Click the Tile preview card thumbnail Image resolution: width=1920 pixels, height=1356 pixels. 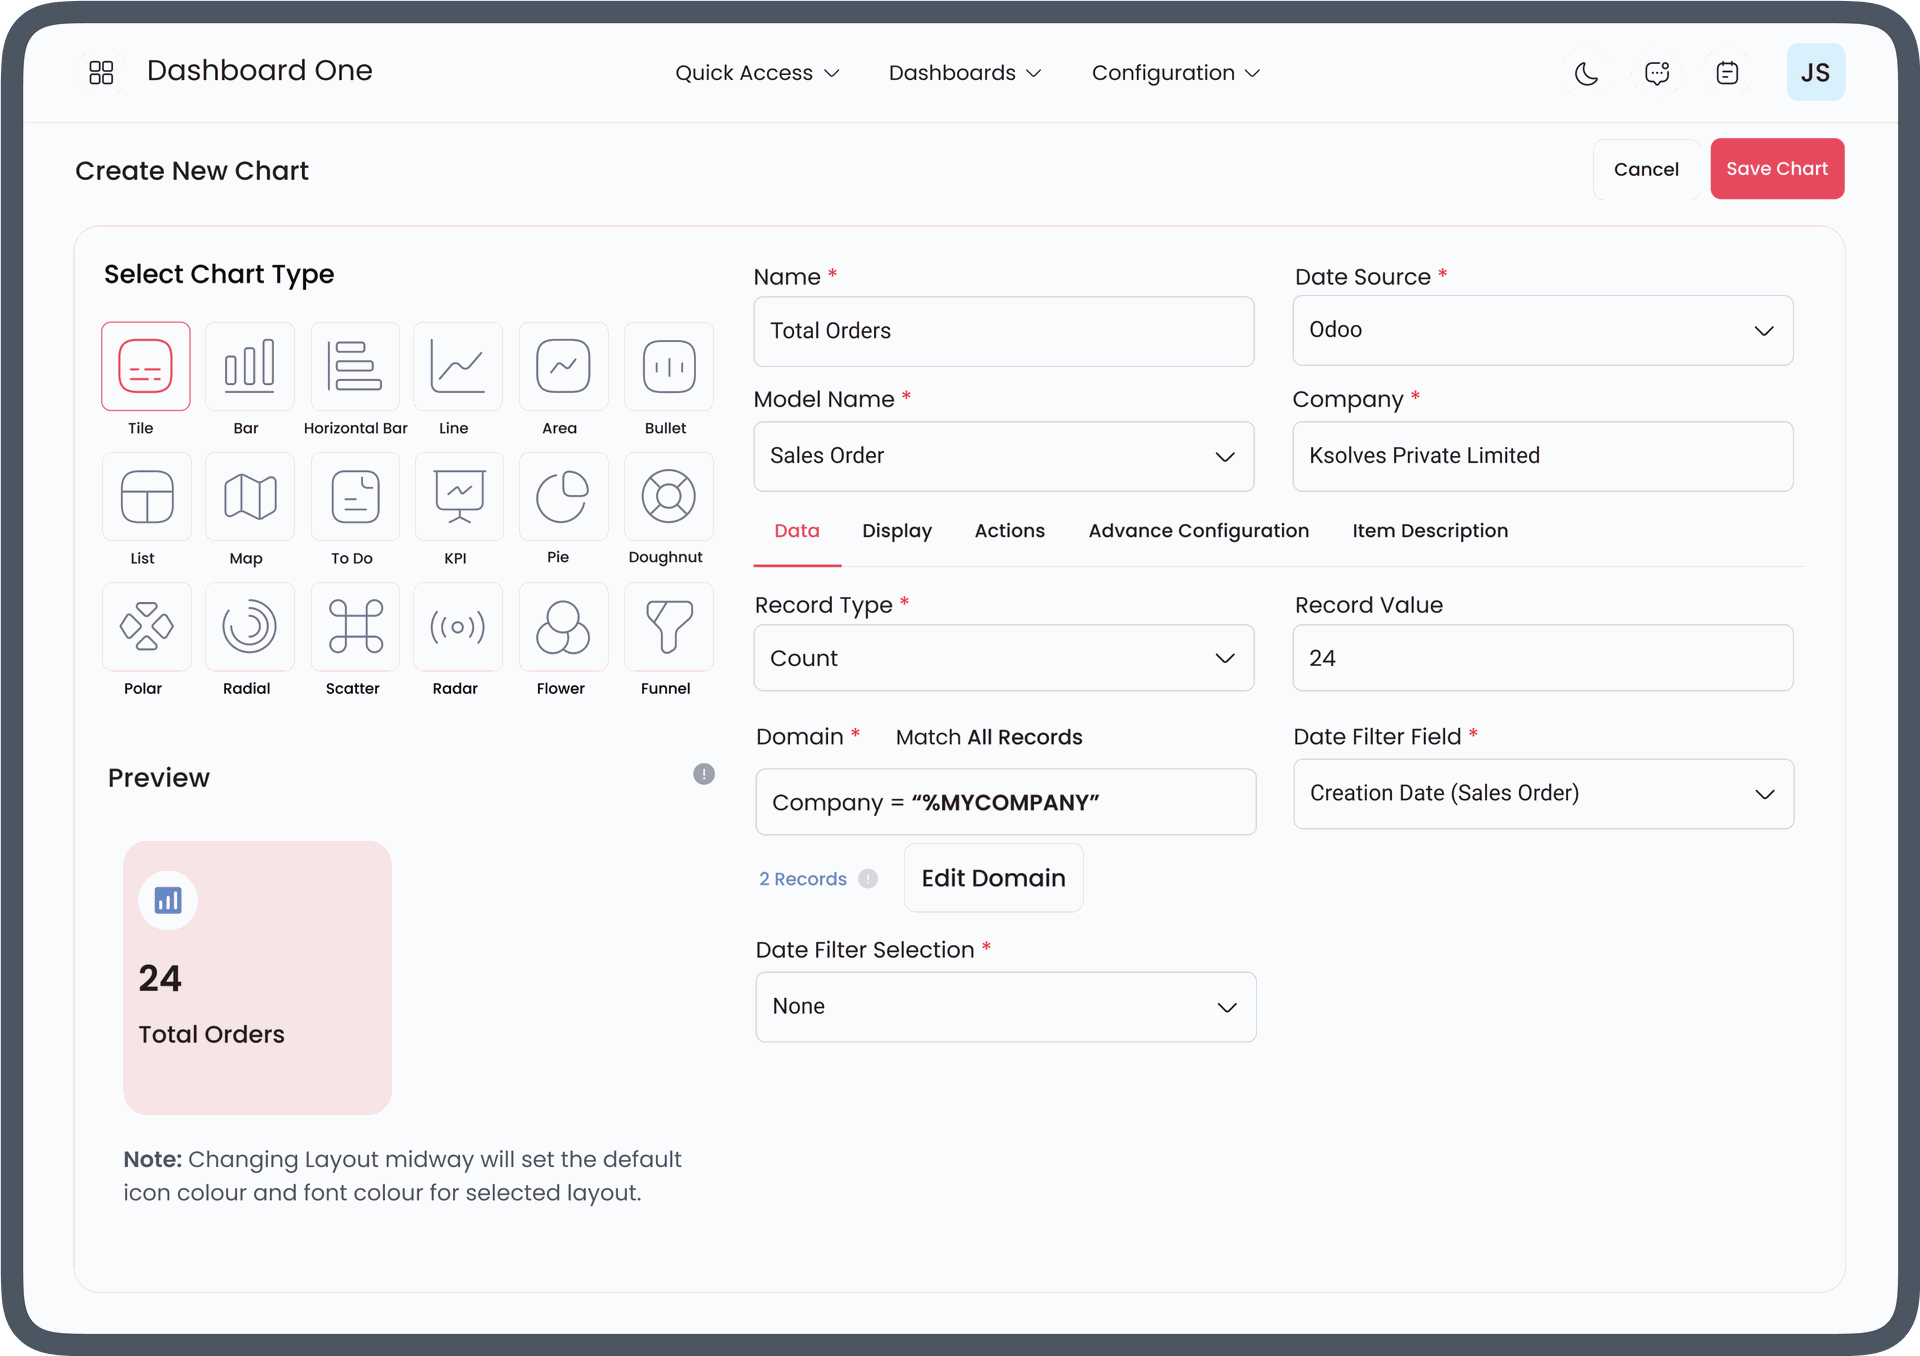257,977
